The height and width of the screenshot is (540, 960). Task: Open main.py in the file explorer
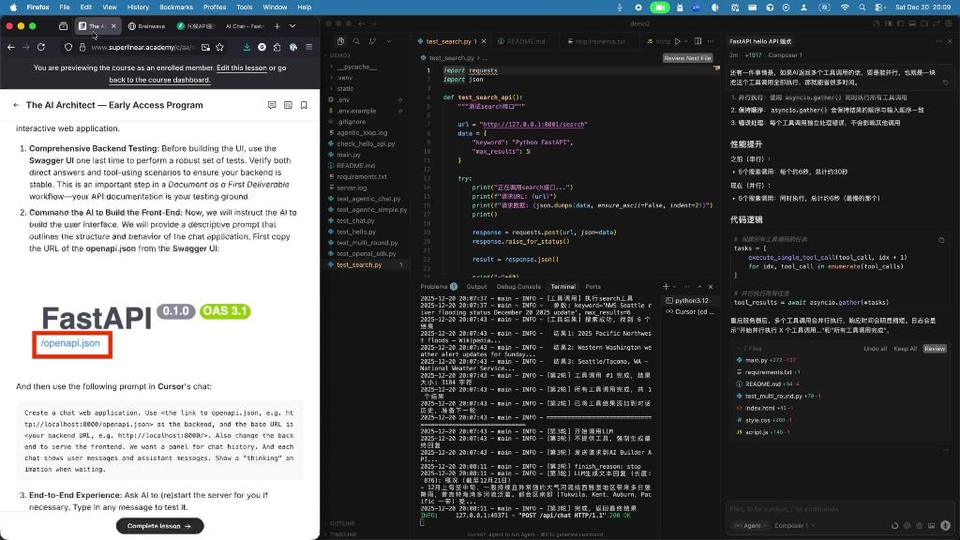pos(348,155)
